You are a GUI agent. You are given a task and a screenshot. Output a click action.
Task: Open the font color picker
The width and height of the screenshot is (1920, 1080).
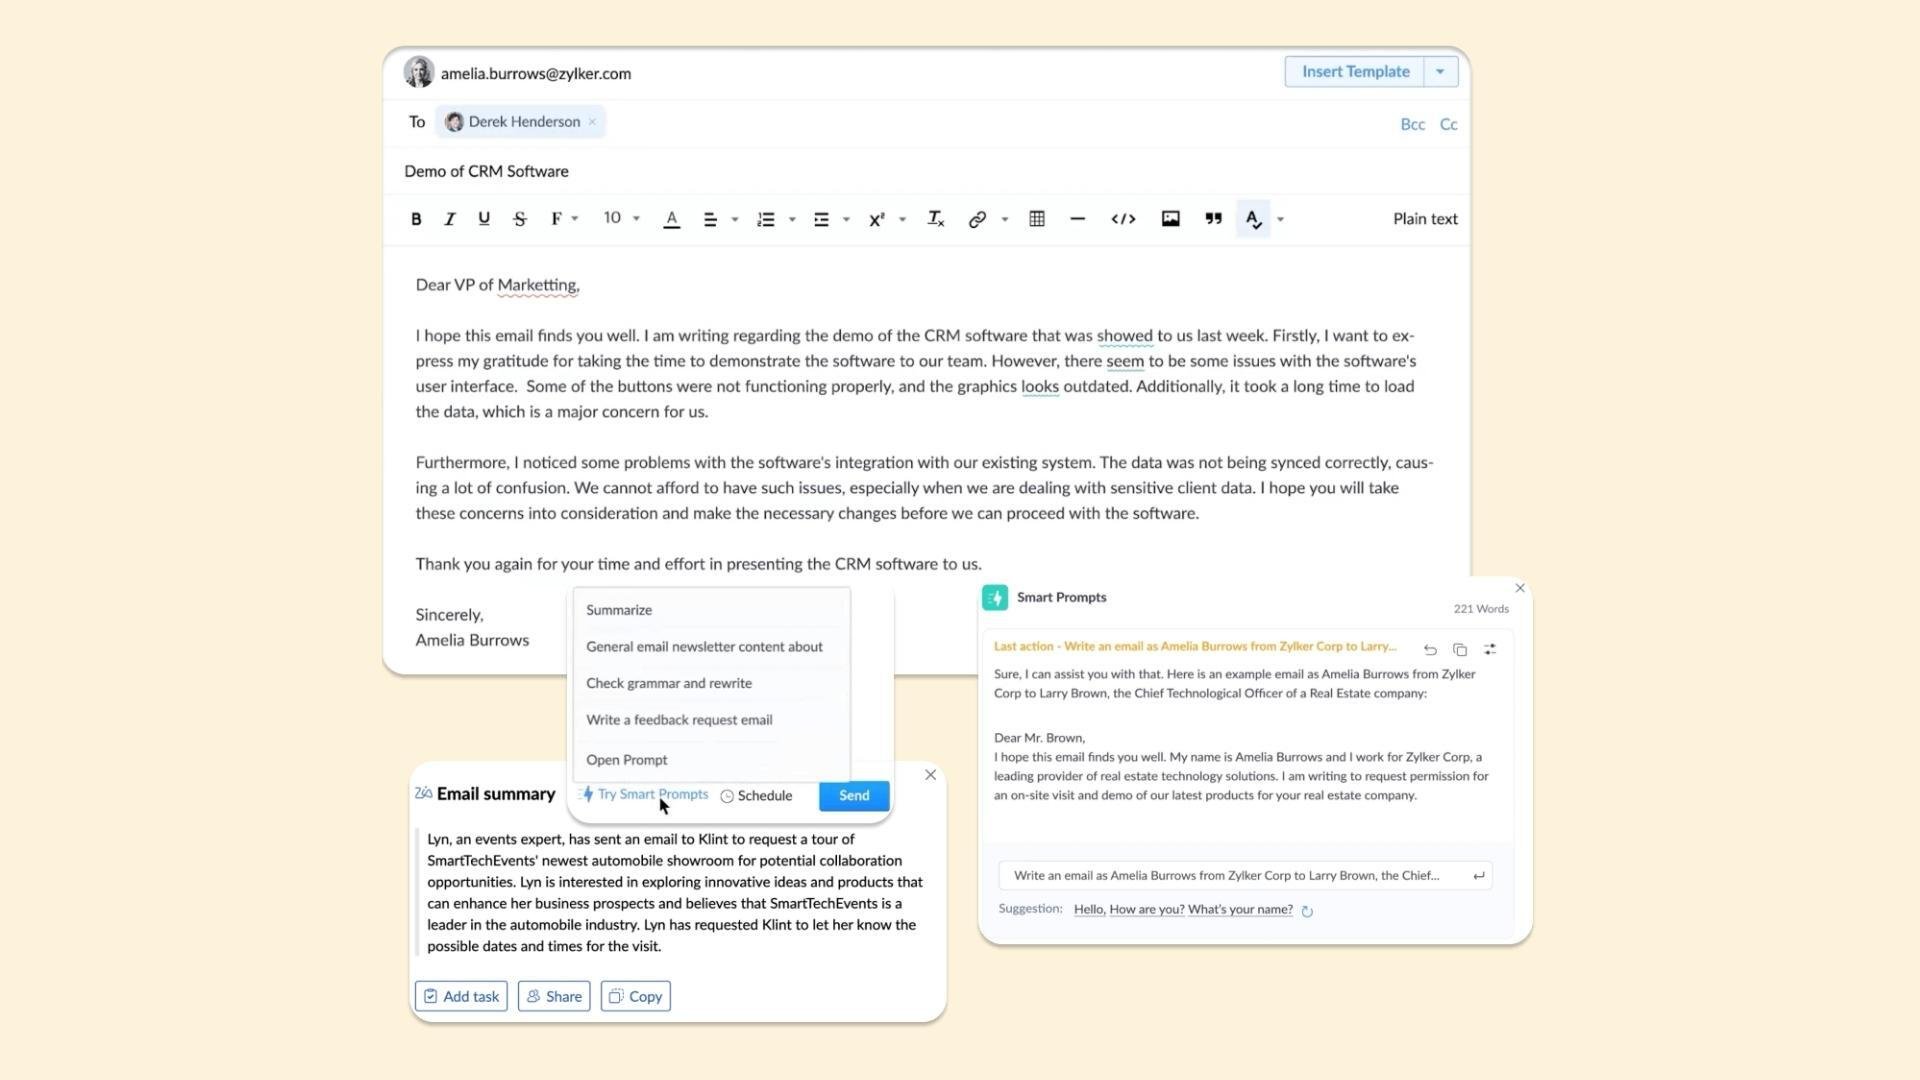(671, 218)
